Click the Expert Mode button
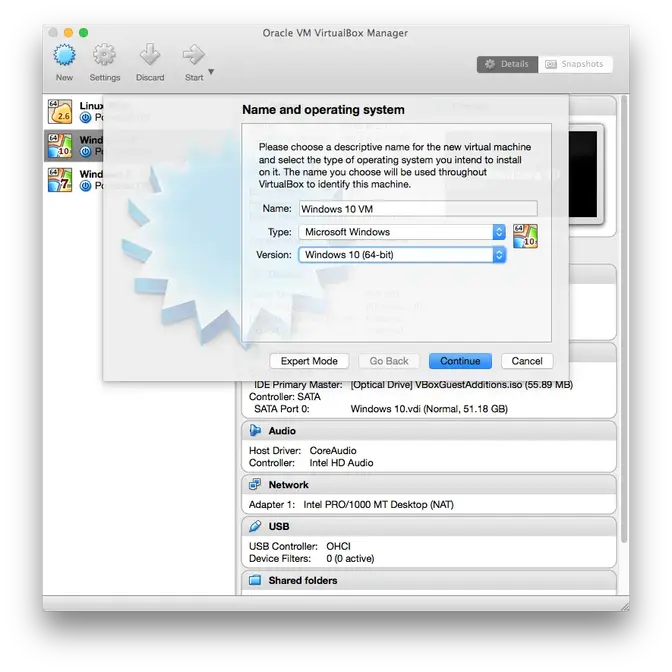The image size is (672, 672). tap(309, 361)
